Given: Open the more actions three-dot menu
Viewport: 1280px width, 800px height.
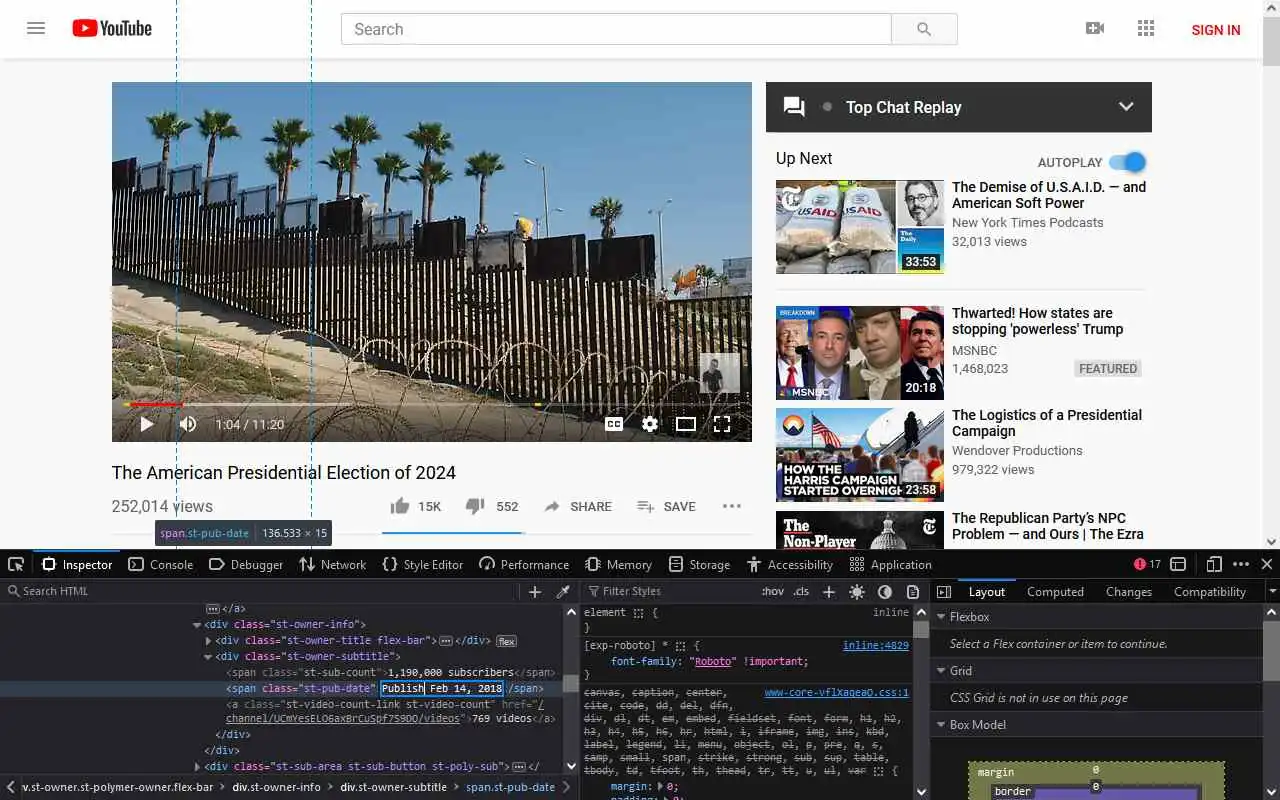Looking at the screenshot, I should click(x=732, y=506).
